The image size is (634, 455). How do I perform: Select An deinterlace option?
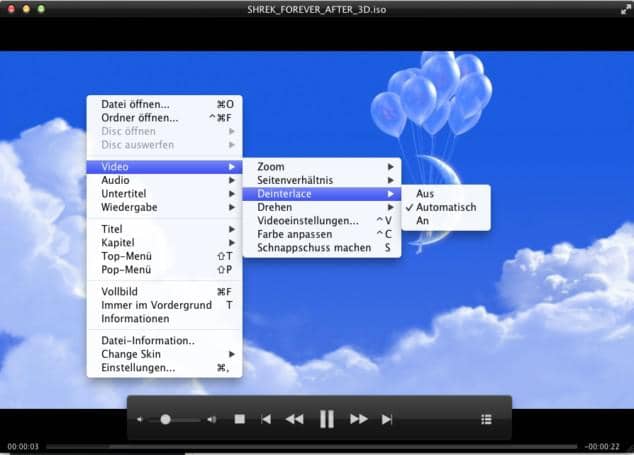pos(446,220)
